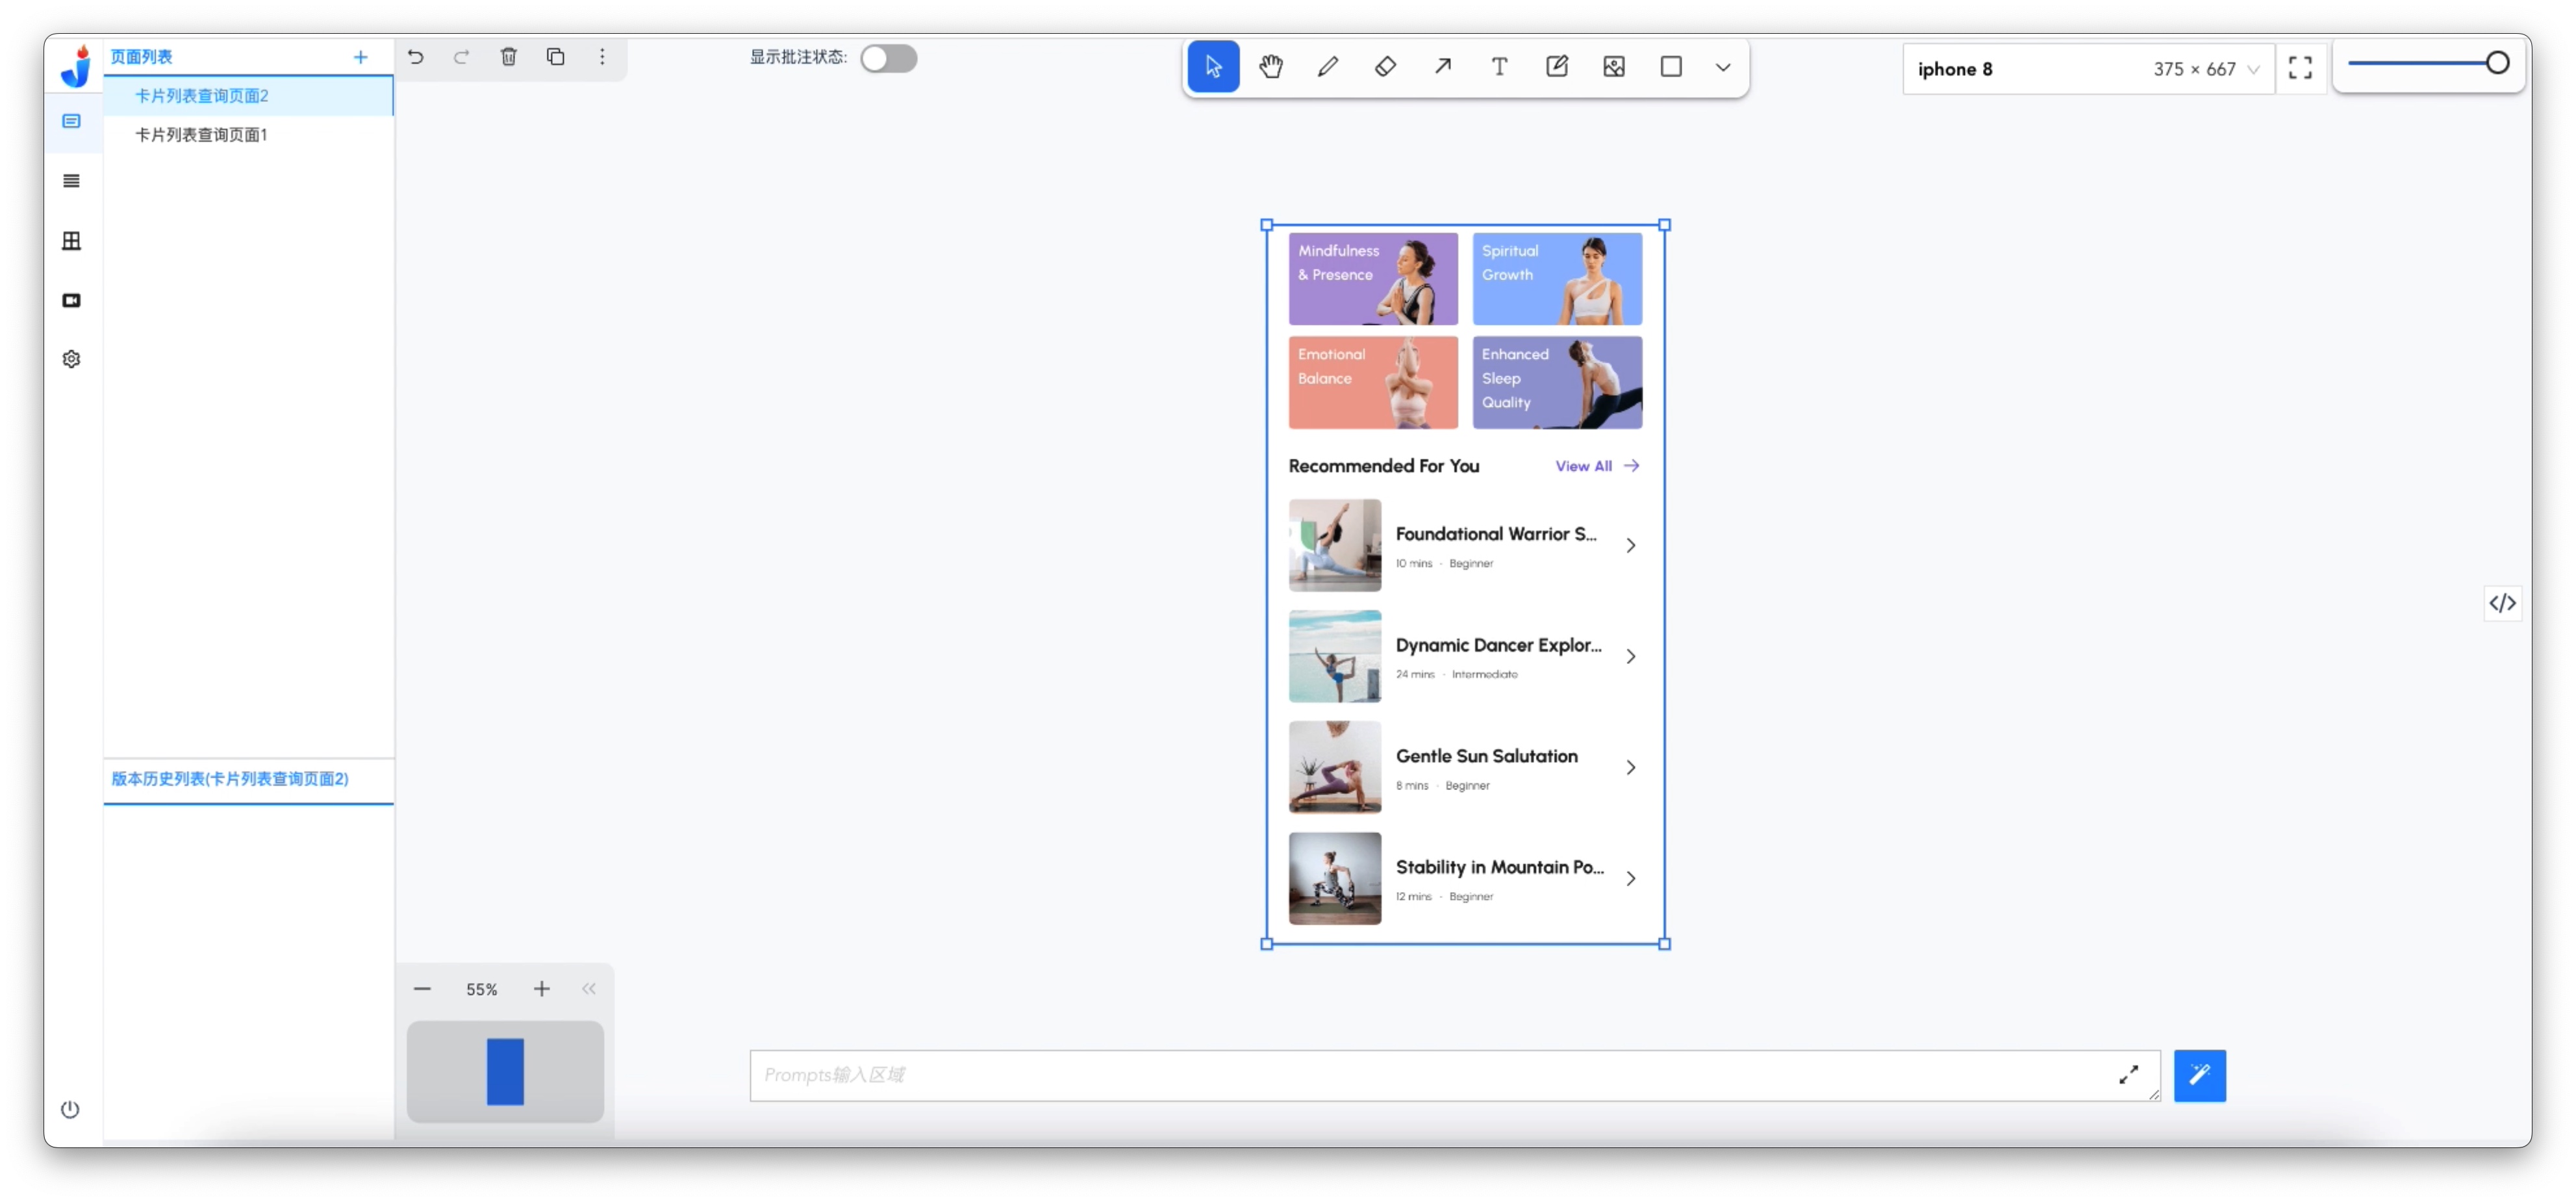Select the pencil draw tool
The width and height of the screenshot is (2576, 1202).
pos(1327,67)
